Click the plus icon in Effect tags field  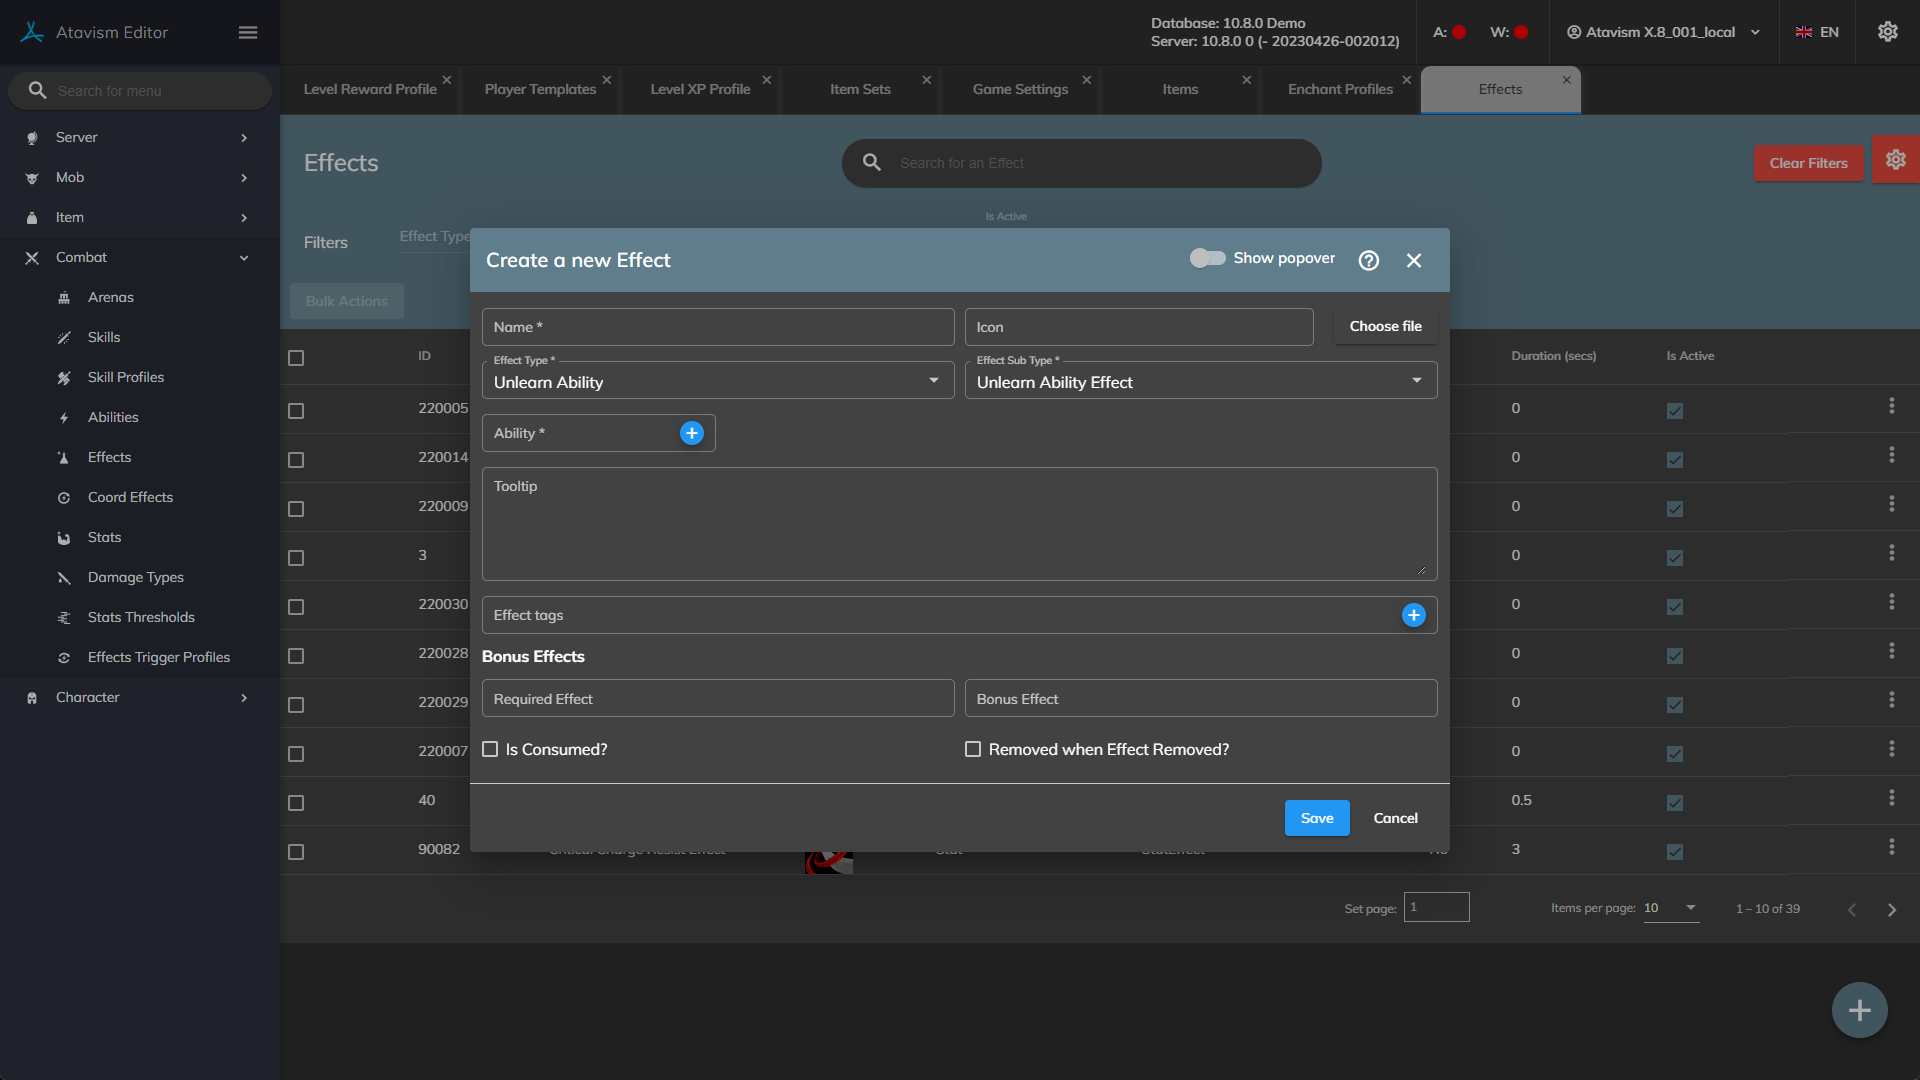tap(1413, 615)
